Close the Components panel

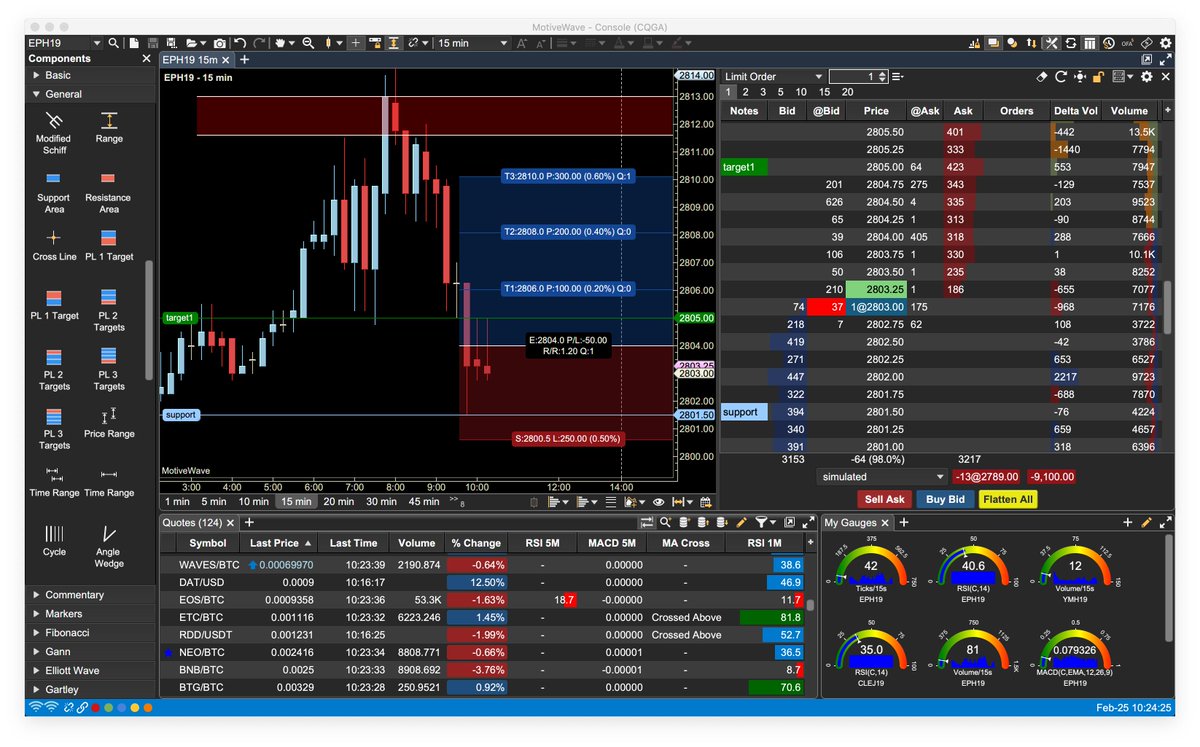coord(146,59)
